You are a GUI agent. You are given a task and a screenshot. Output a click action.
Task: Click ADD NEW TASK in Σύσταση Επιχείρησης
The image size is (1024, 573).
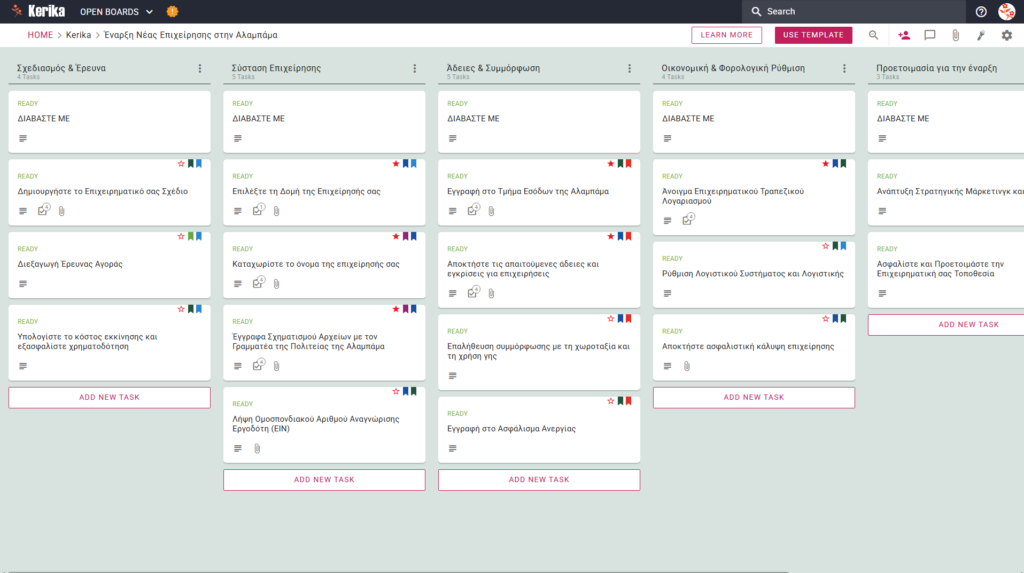(324, 480)
